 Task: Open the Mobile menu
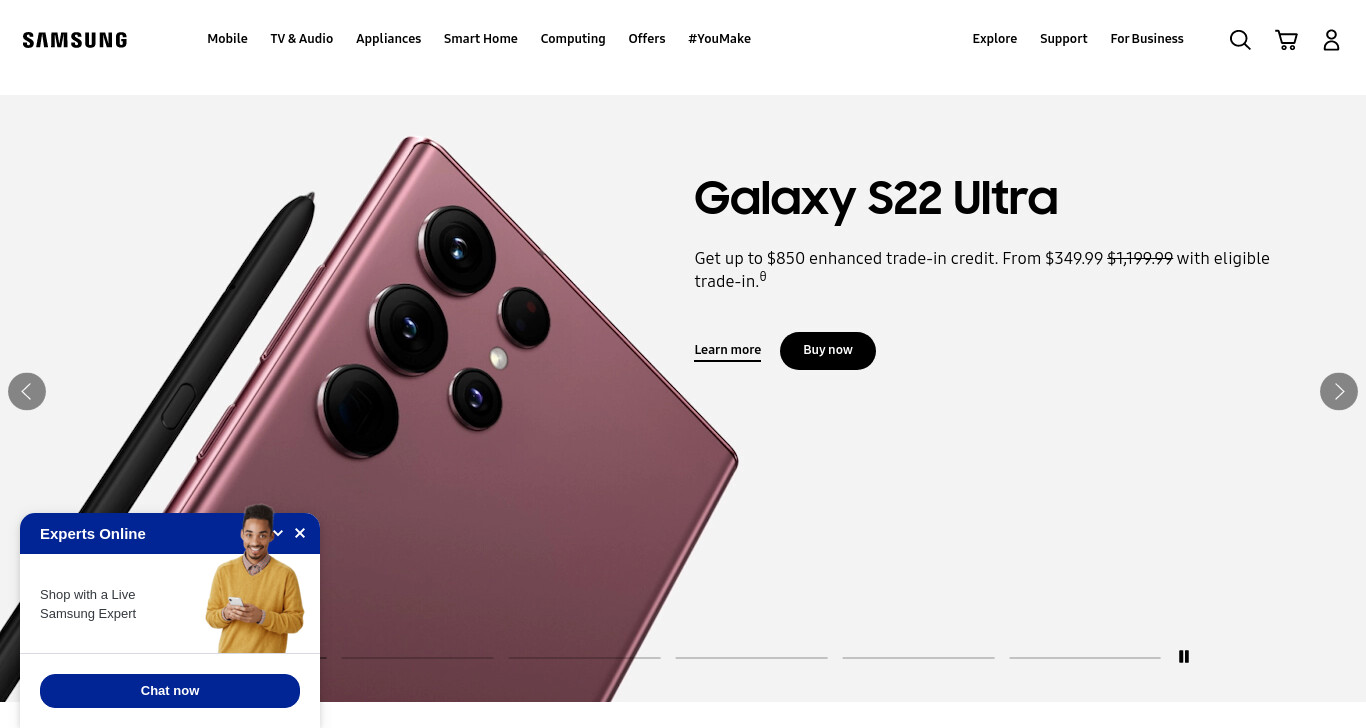click(x=227, y=39)
